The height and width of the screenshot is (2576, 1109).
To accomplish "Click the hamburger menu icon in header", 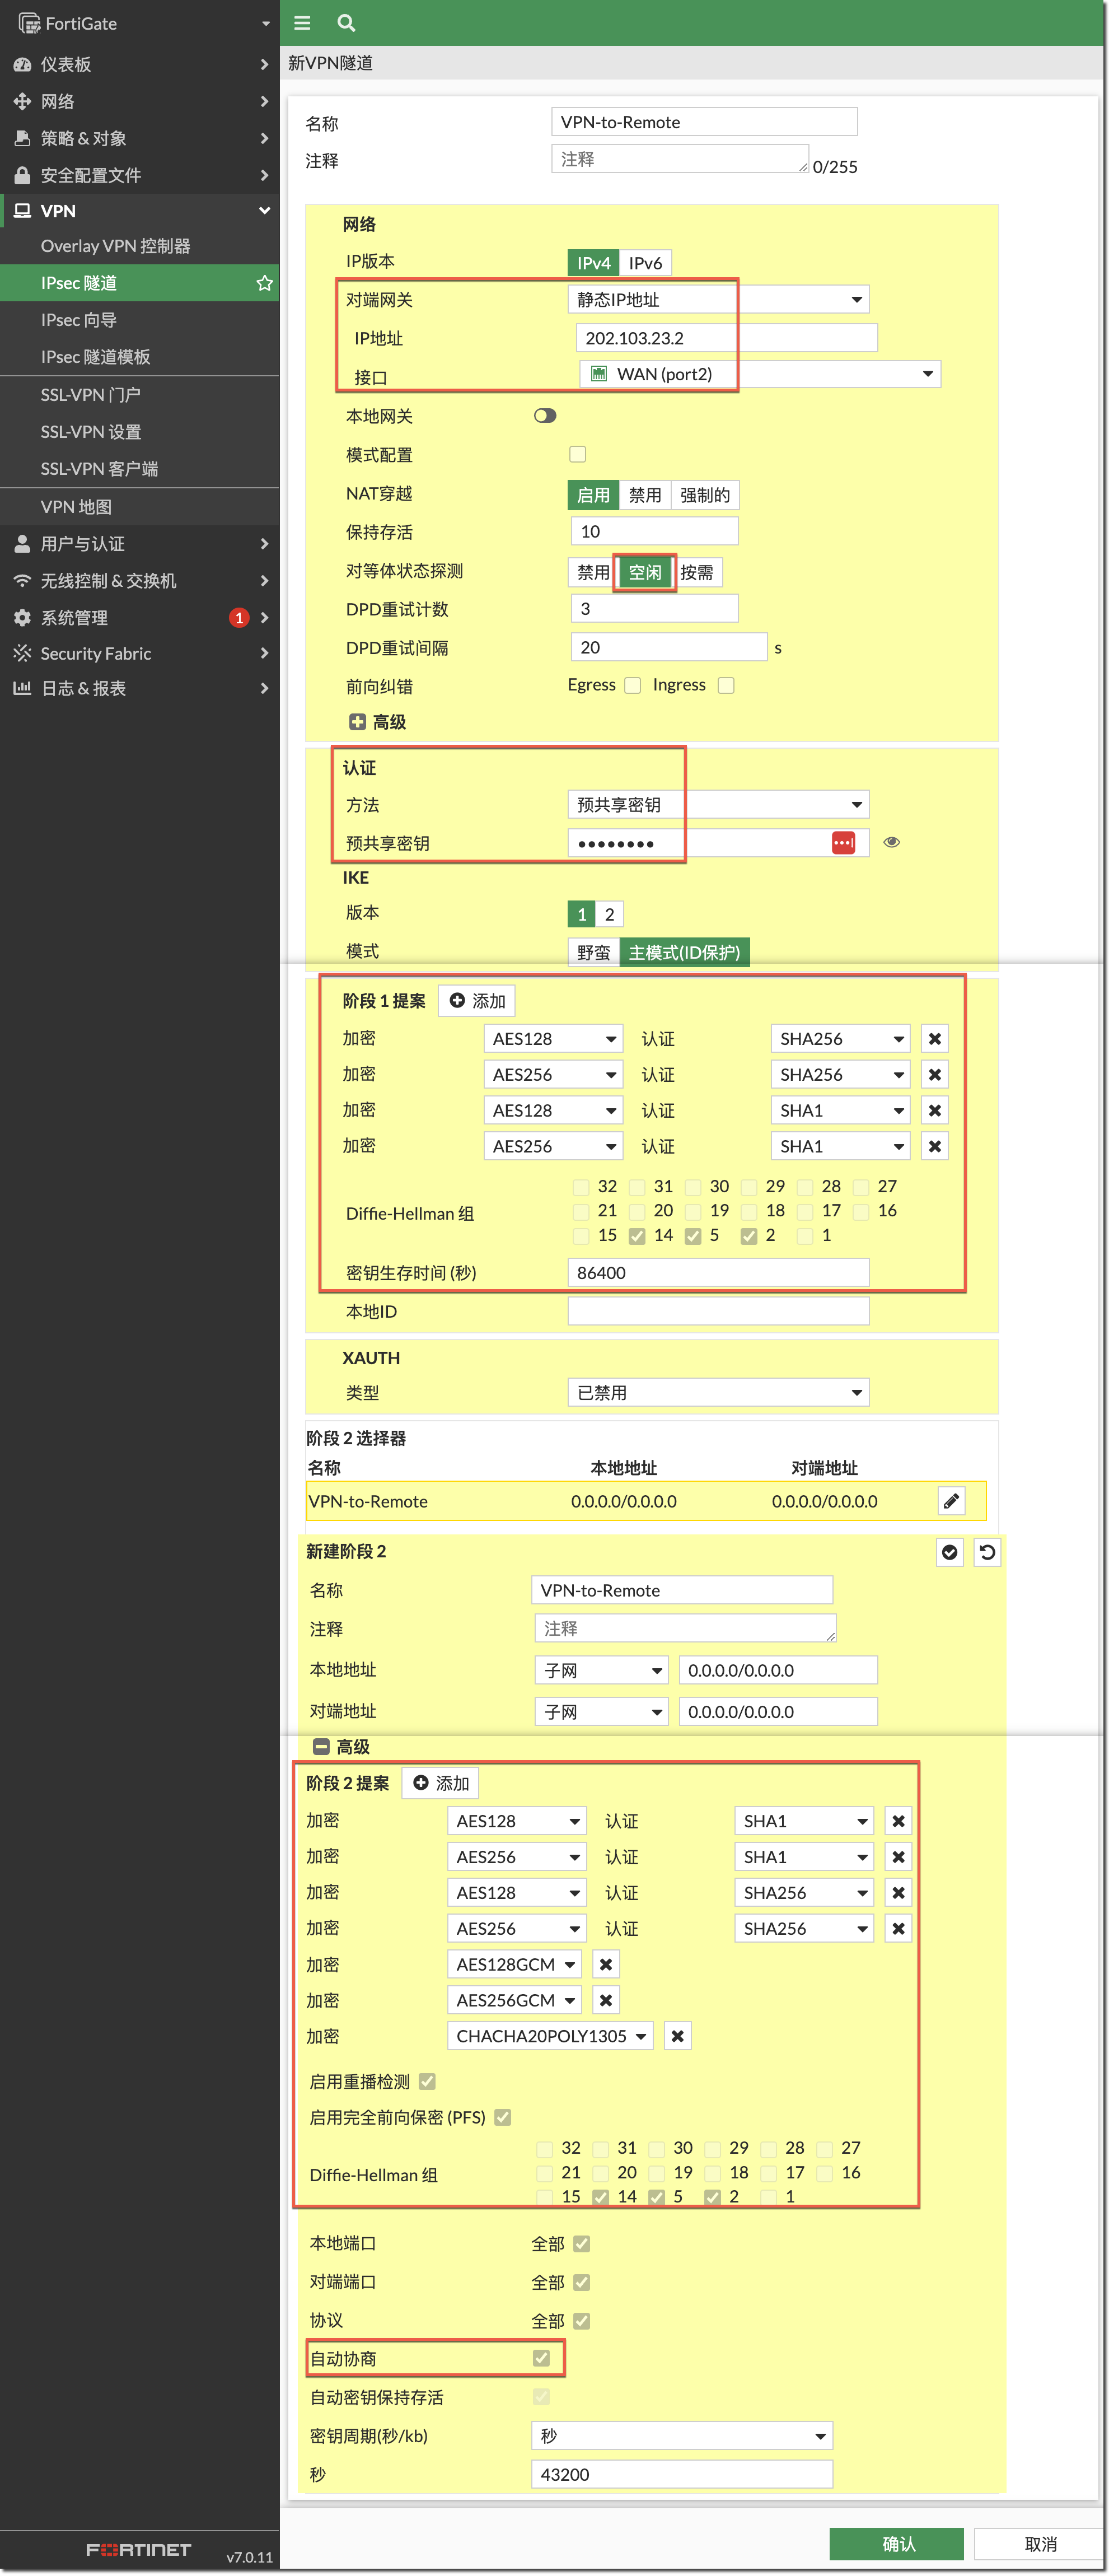I will 302,22.
